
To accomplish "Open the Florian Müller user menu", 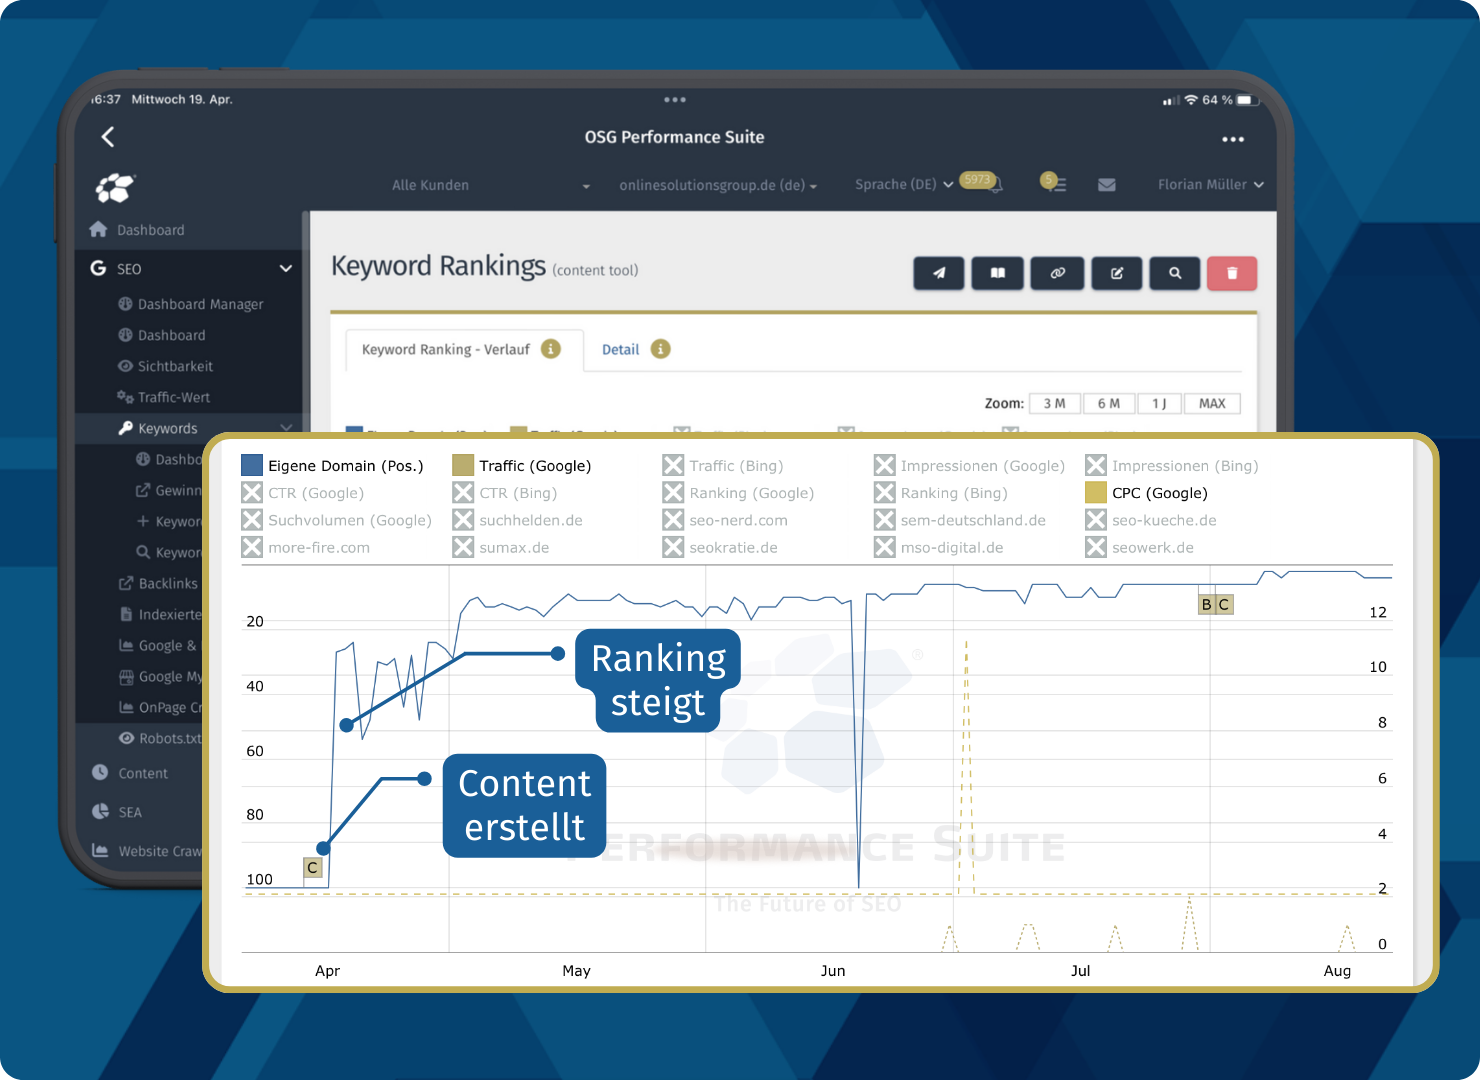I will [1211, 184].
